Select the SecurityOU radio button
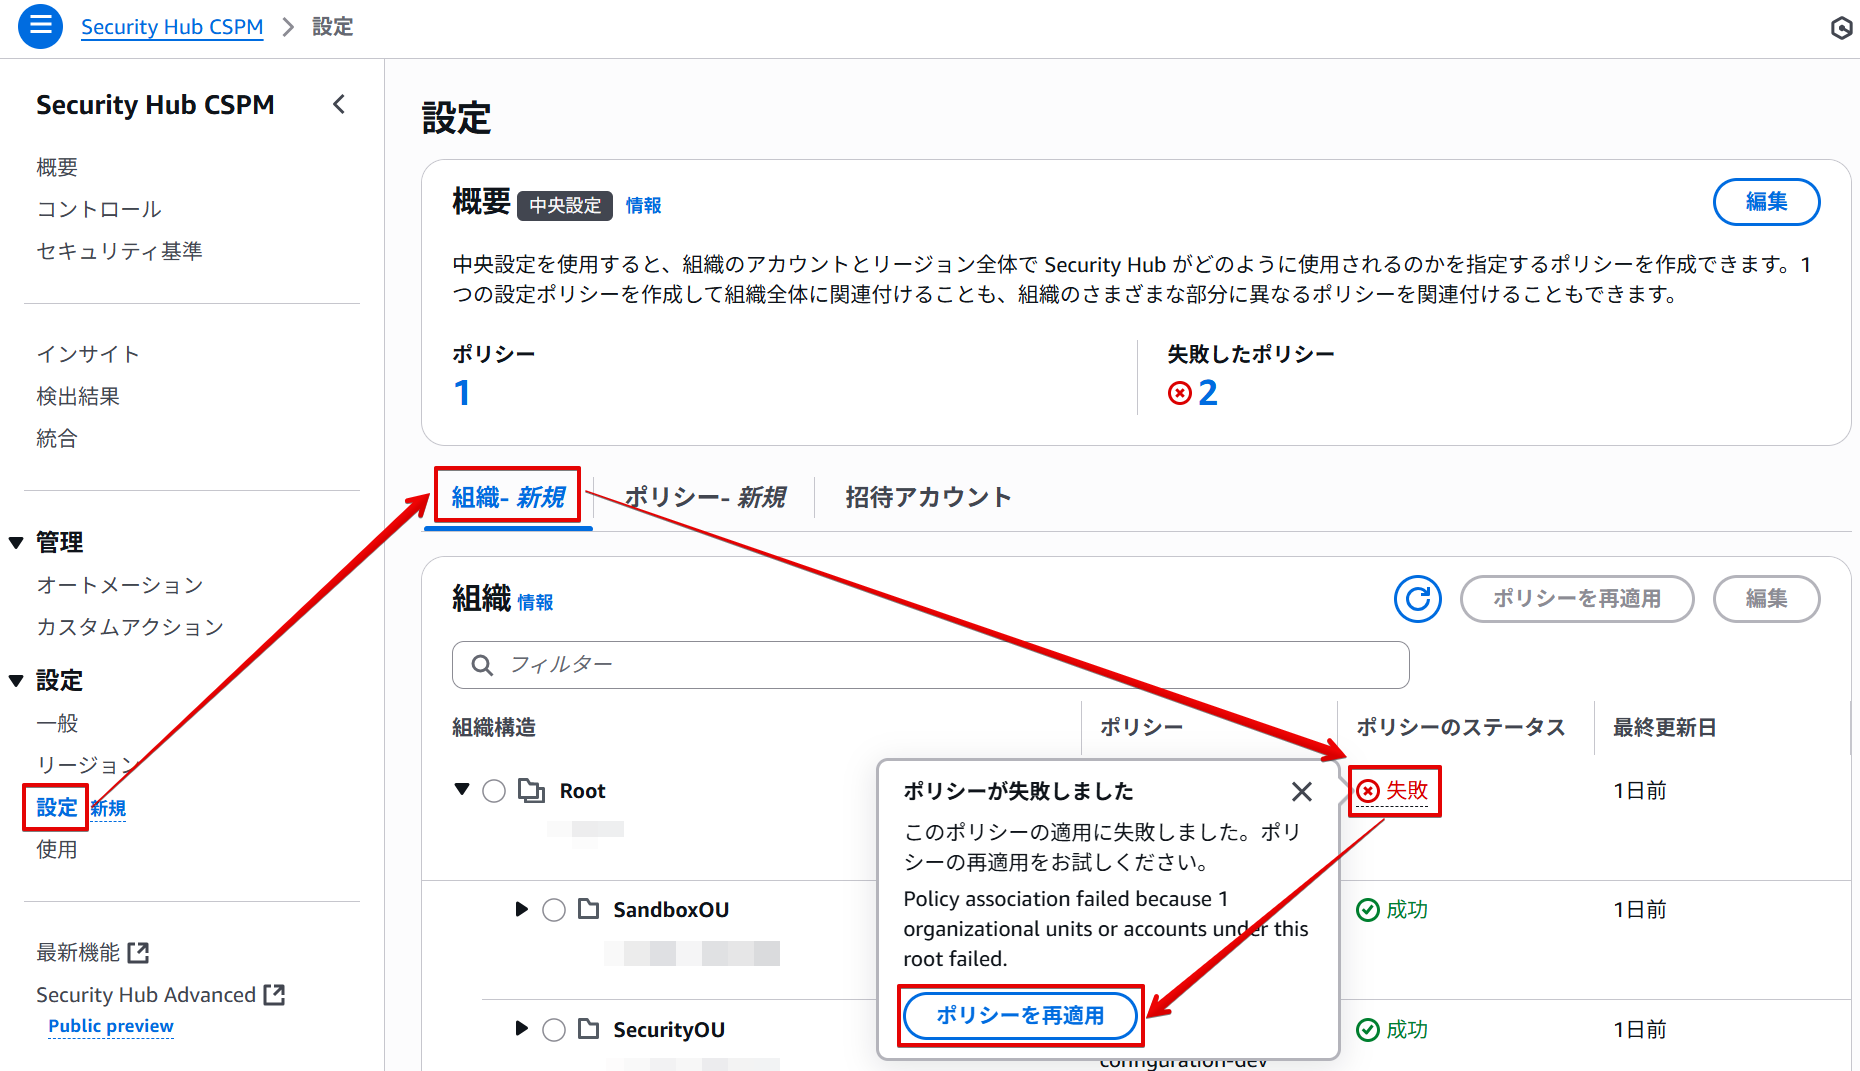This screenshot has width=1860, height=1071. pos(554,1030)
